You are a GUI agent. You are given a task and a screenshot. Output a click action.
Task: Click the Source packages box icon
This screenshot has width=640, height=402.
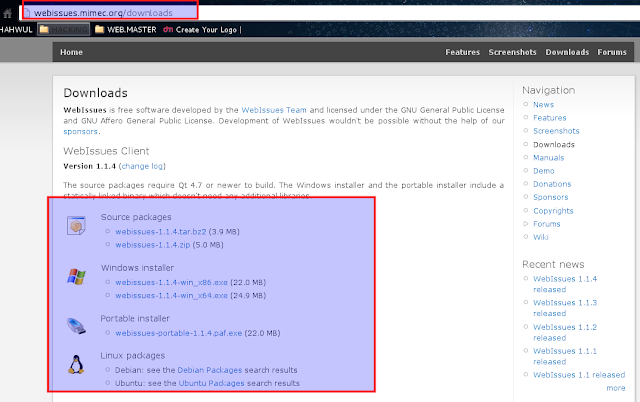pyautogui.click(x=76, y=225)
